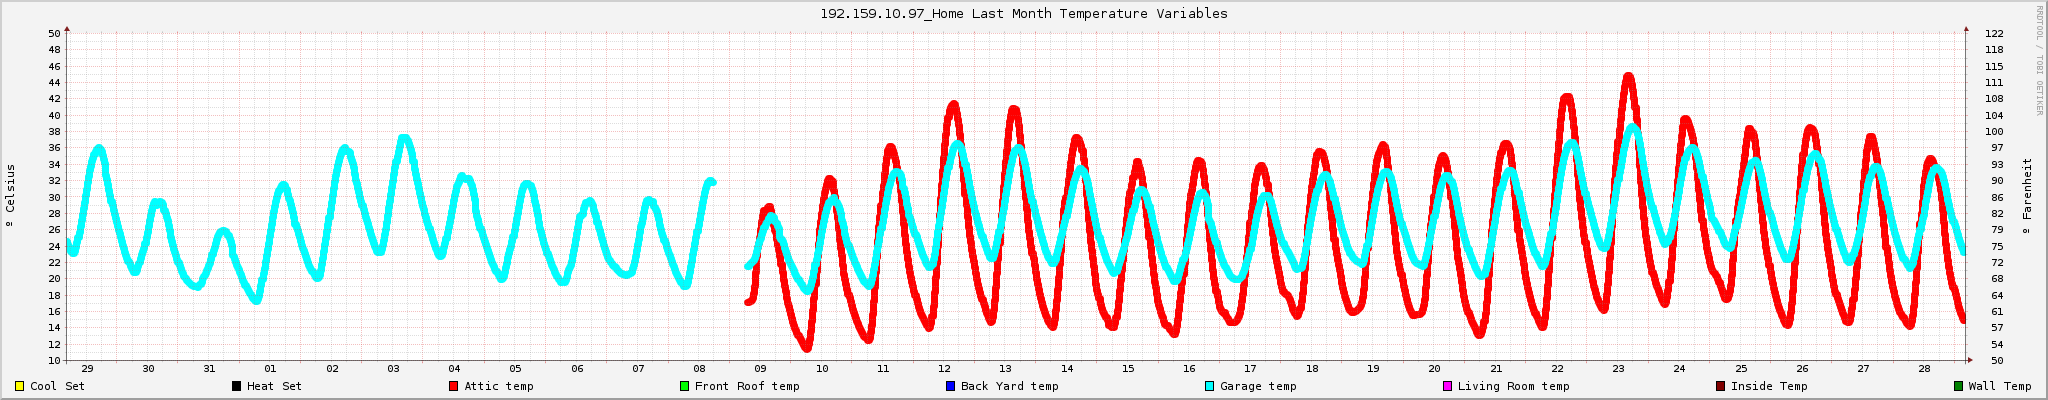The image size is (2048, 400).
Task: Click the º Farenheit right axis label
Action: click(x=2027, y=196)
